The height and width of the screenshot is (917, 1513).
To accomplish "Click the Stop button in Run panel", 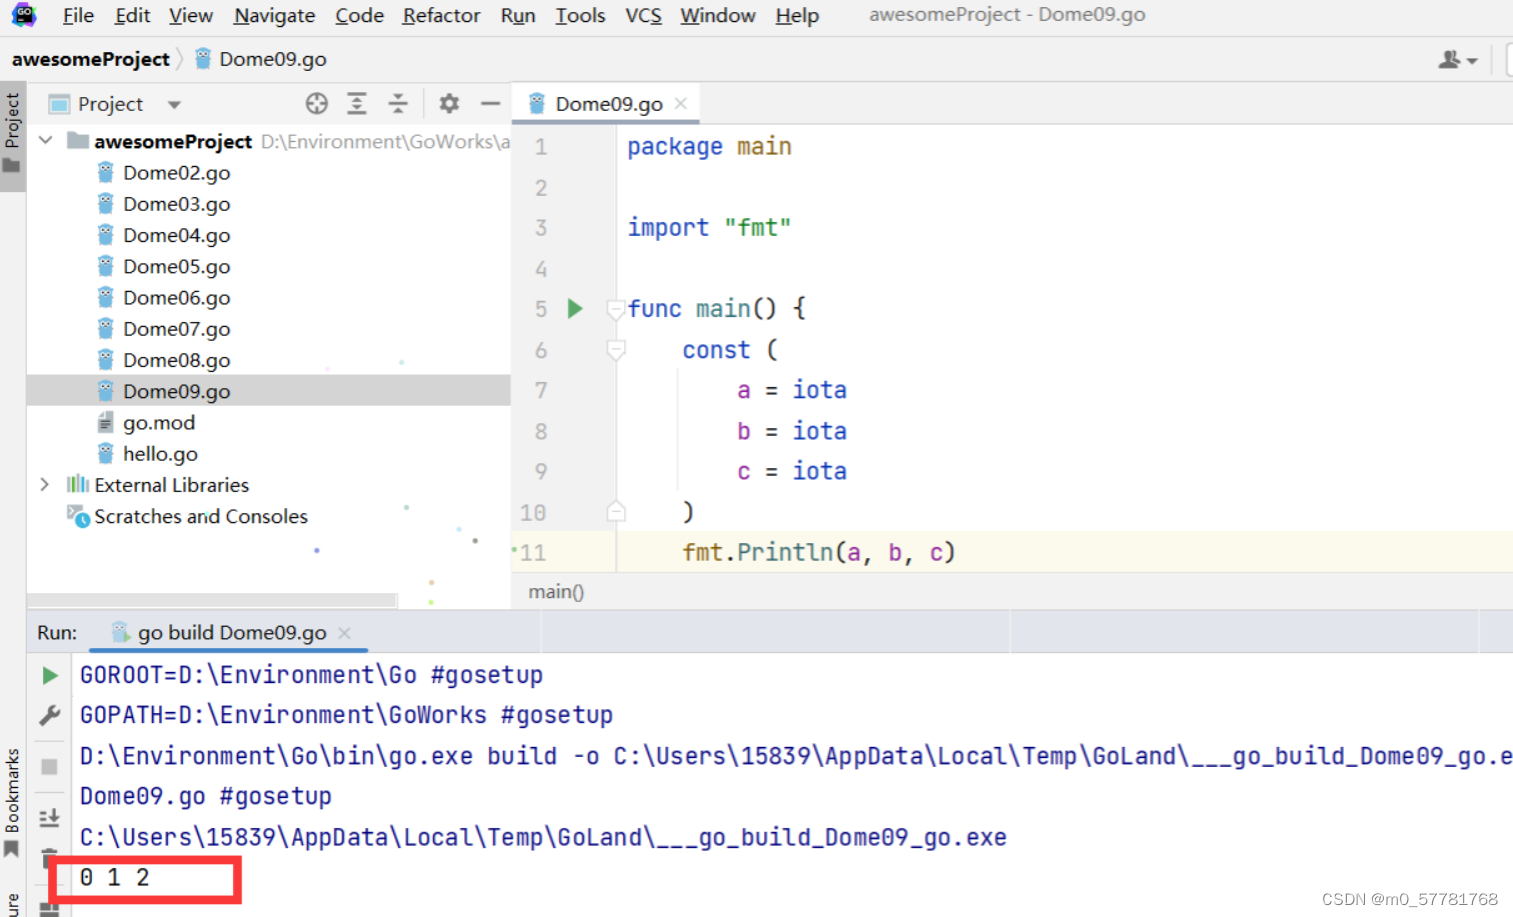I will pyautogui.click(x=50, y=767).
